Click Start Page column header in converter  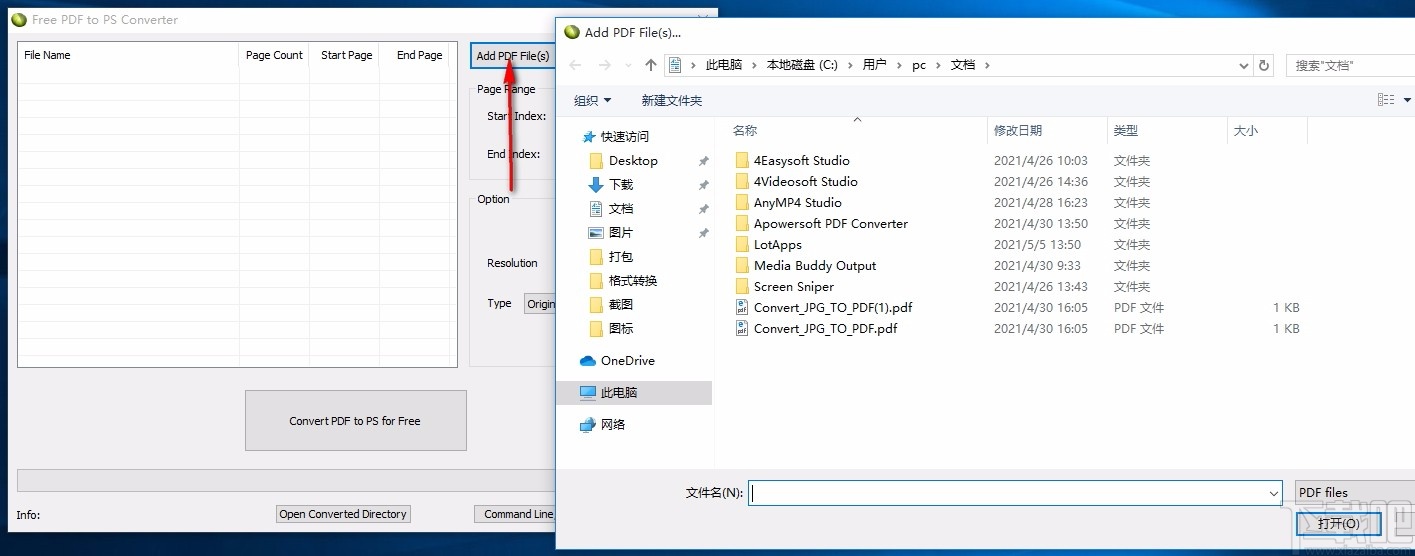346,55
